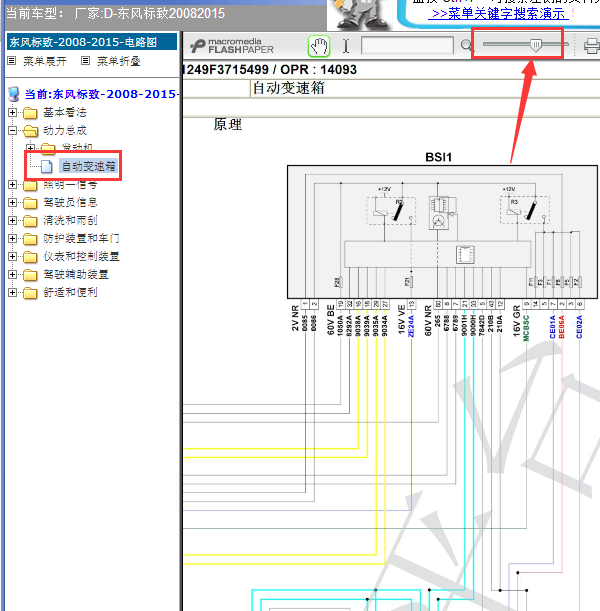600x611 pixels.
Task: Expand the 发动机 subfolder node
Action: (30, 148)
